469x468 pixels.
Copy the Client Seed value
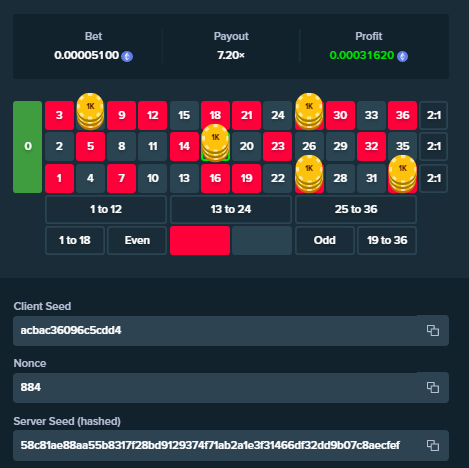(x=433, y=330)
